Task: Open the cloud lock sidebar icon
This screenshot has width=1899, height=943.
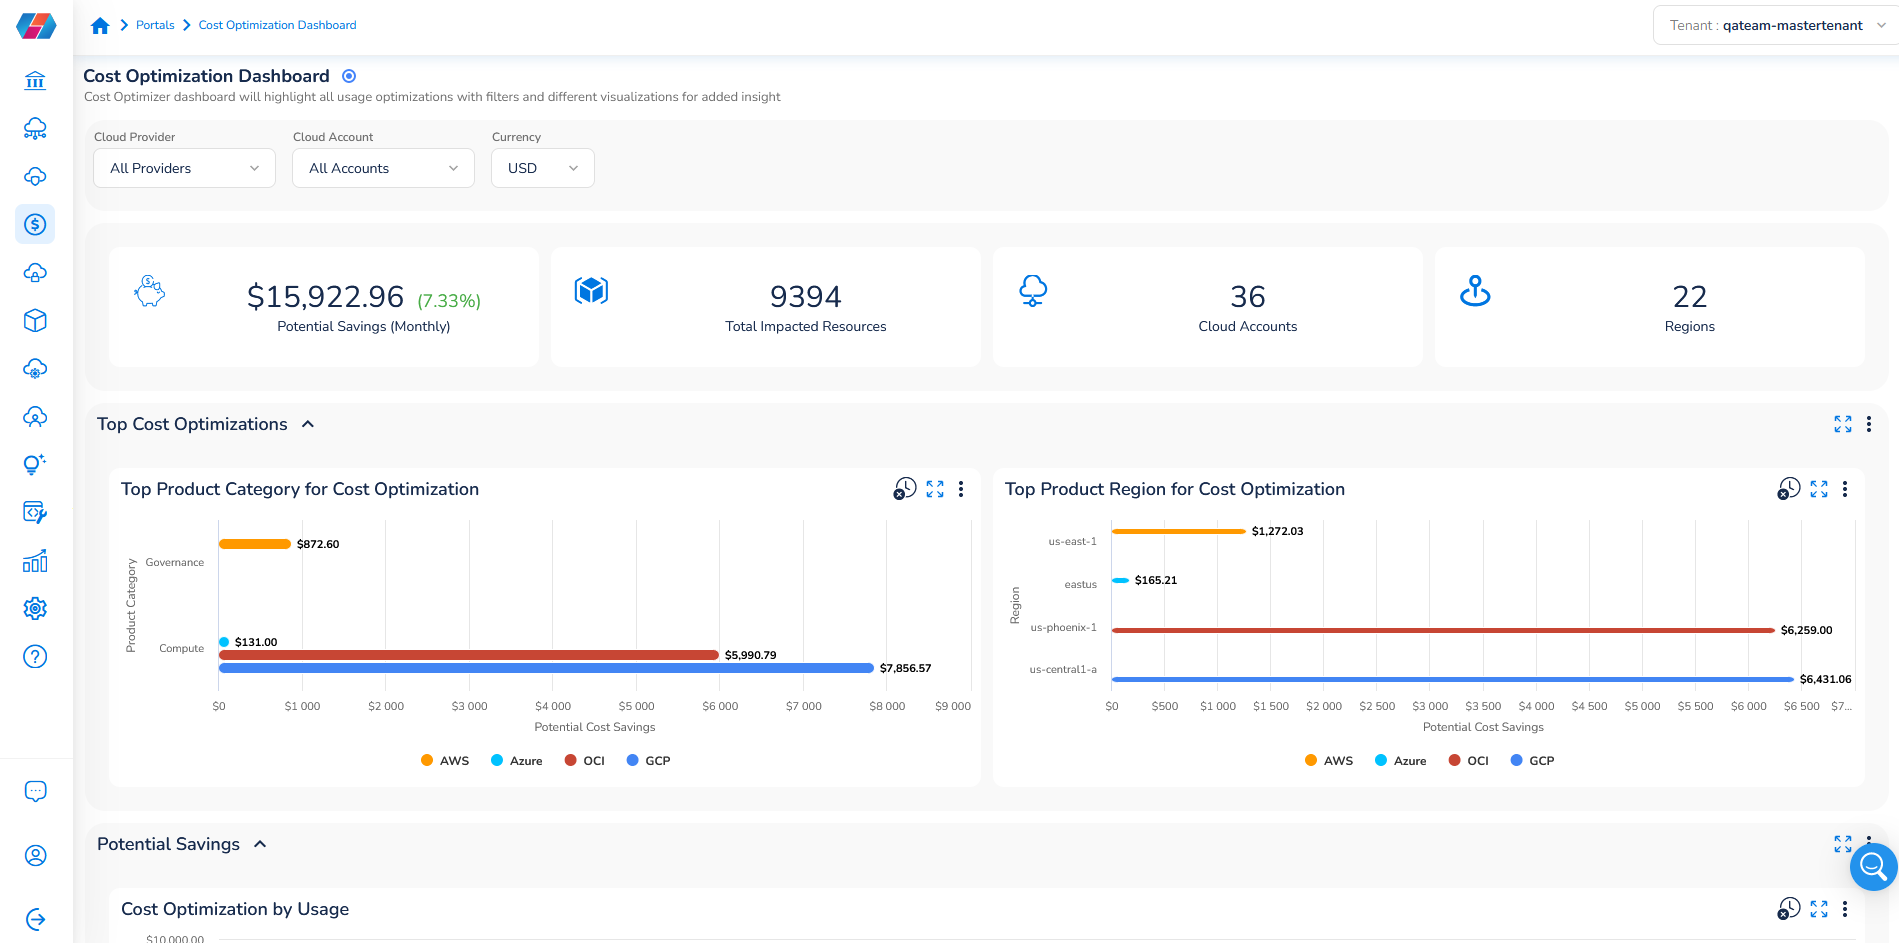Action: pos(35,272)
